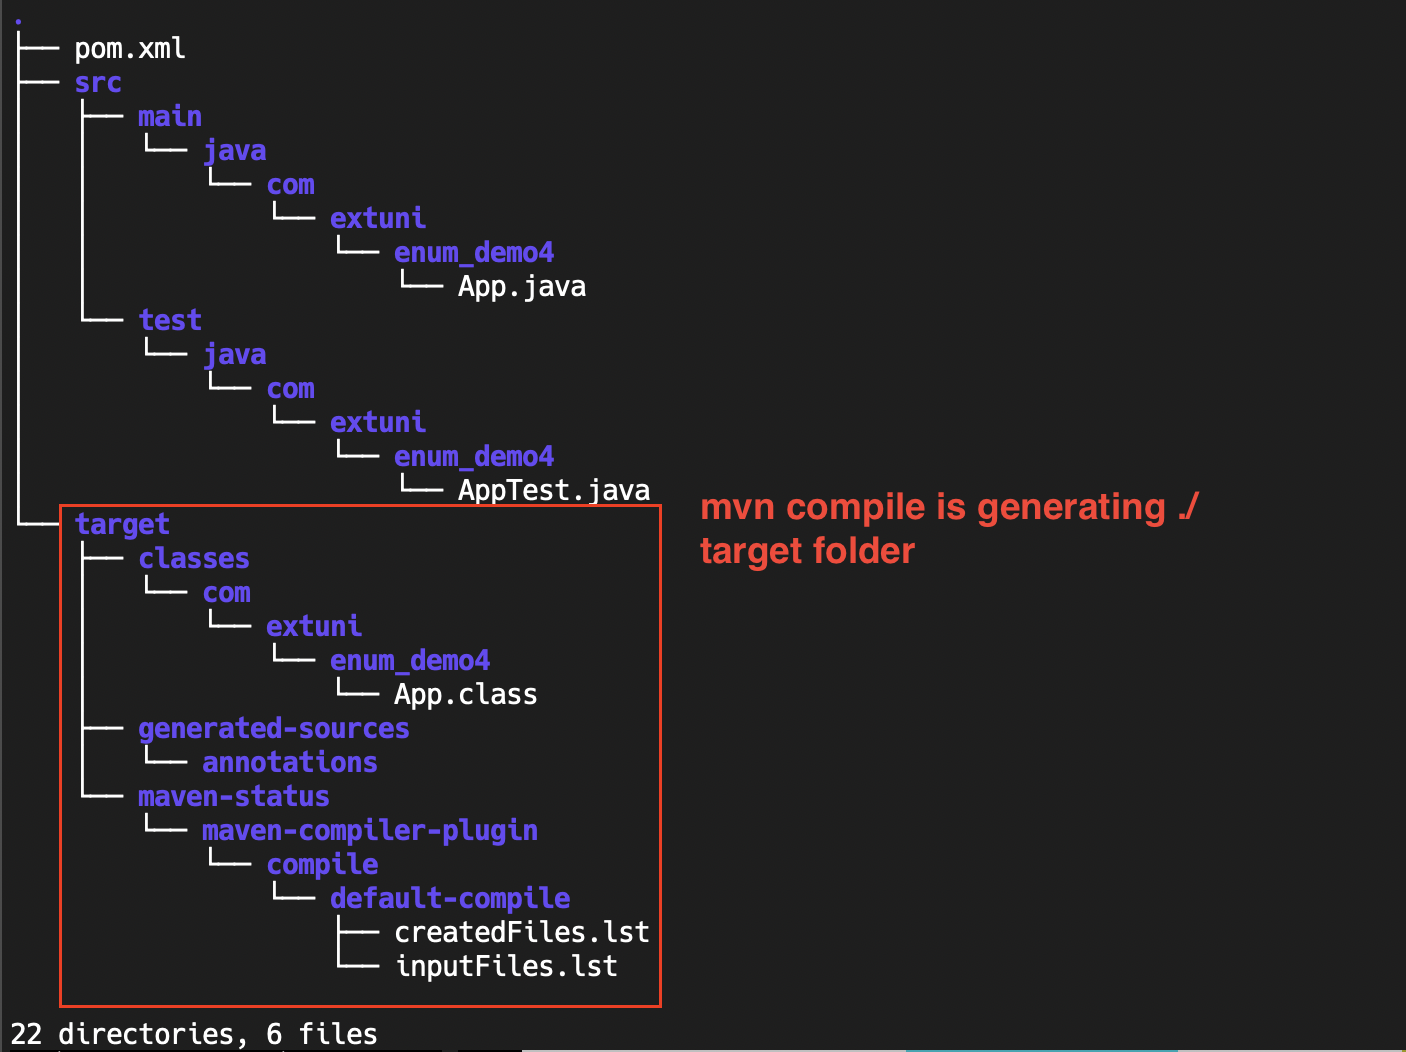The height and width of the screenshot is (1052, 1406).
Task: Click App.class inside enum_demo4
Action: (466, 694)
